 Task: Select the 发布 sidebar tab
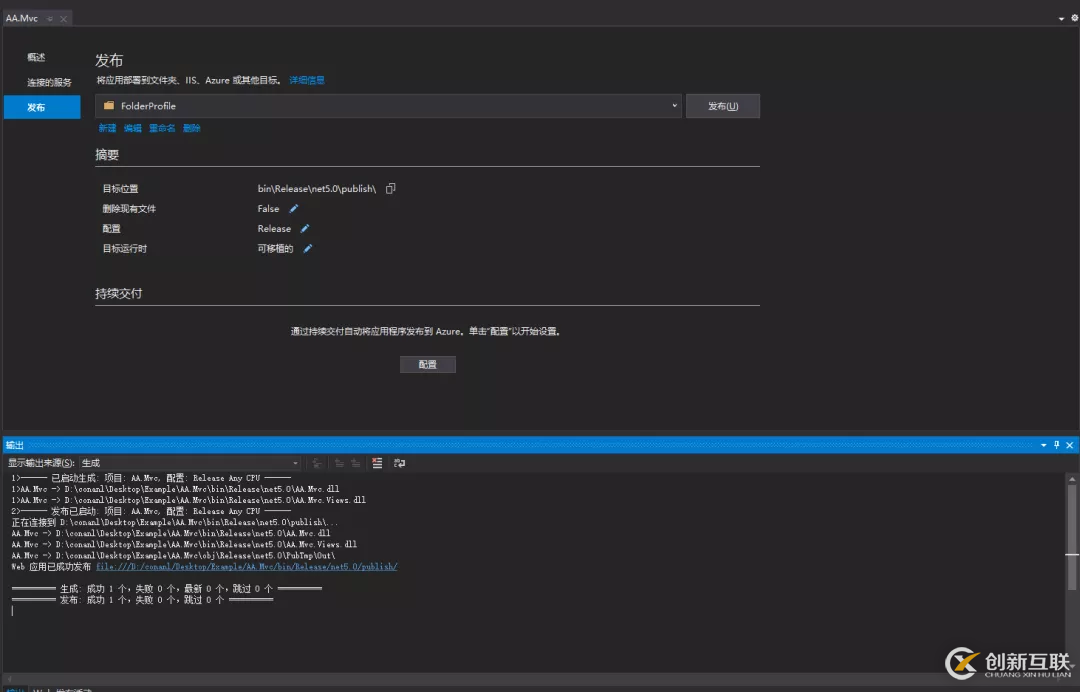coord(42,107)
